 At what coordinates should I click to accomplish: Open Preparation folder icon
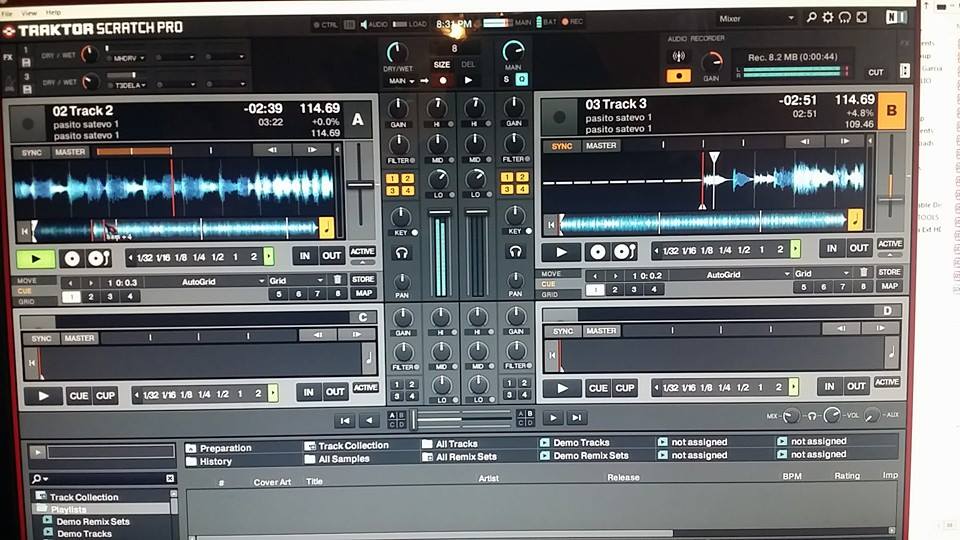191,448
